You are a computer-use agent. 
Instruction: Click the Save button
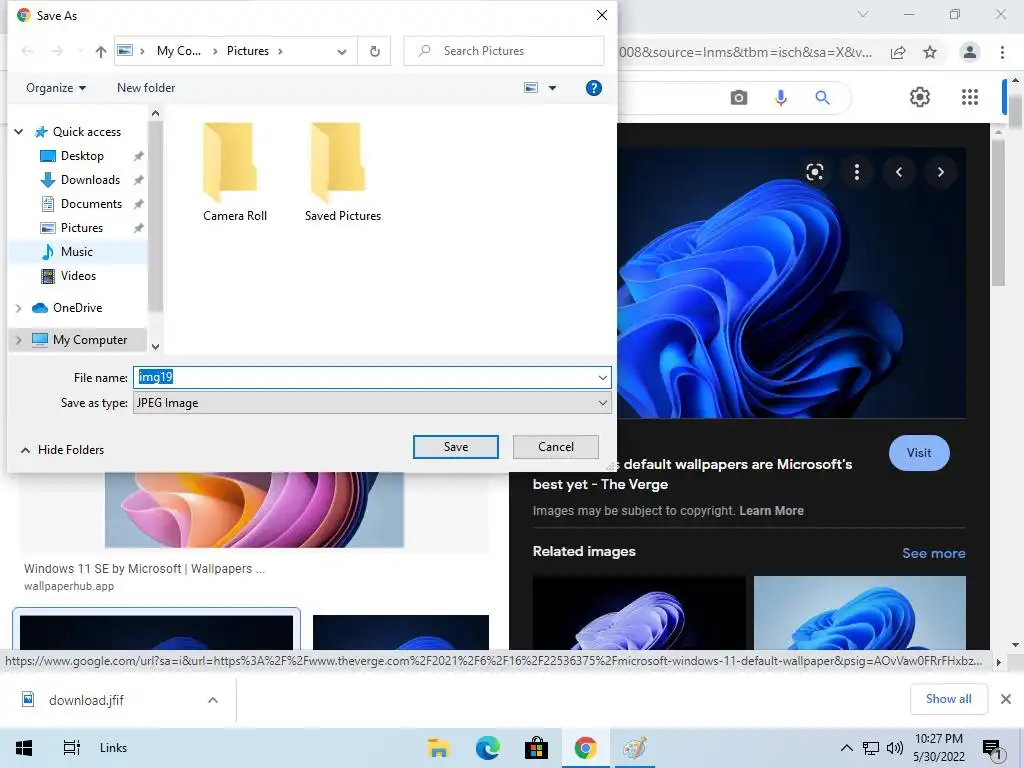(456, 447)
